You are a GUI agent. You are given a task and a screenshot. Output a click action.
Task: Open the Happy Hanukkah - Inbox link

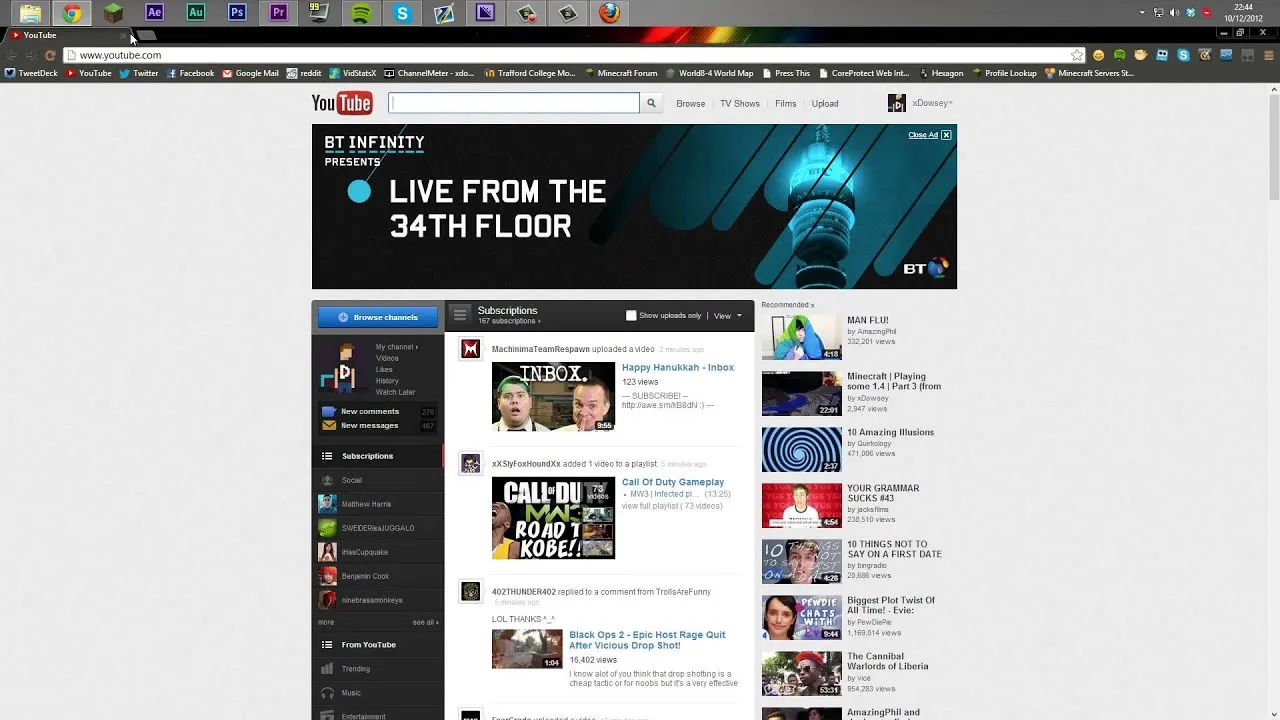(677, 367)
